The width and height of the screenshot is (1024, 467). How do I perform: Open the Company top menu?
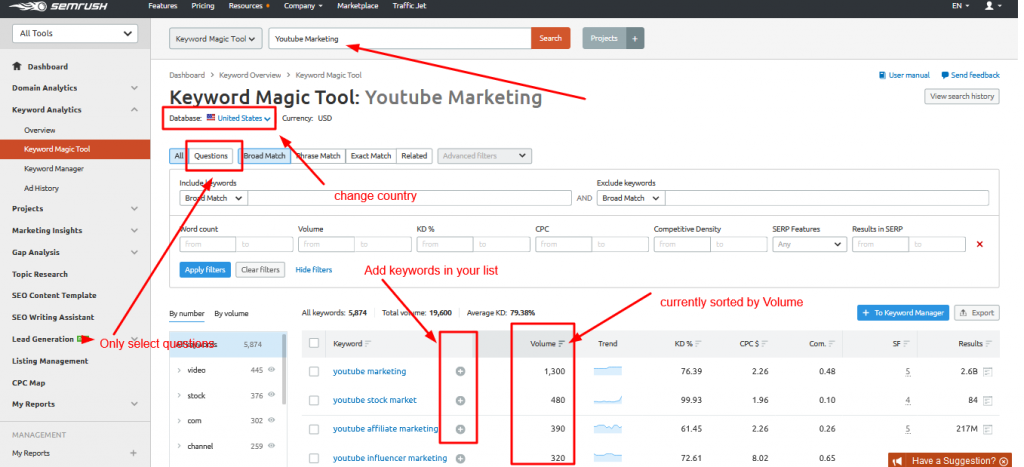303,5
